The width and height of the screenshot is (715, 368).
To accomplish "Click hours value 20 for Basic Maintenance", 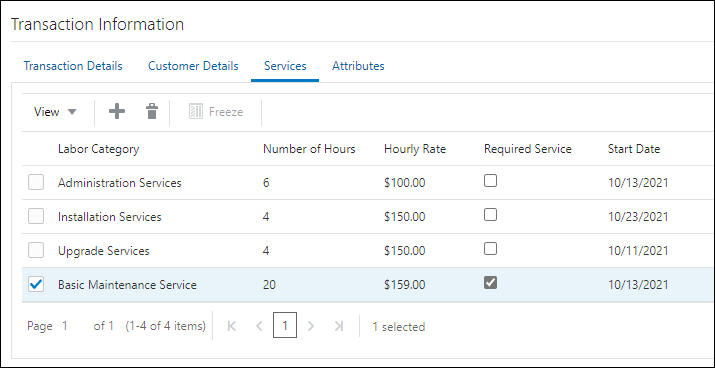I will point(269,285).
